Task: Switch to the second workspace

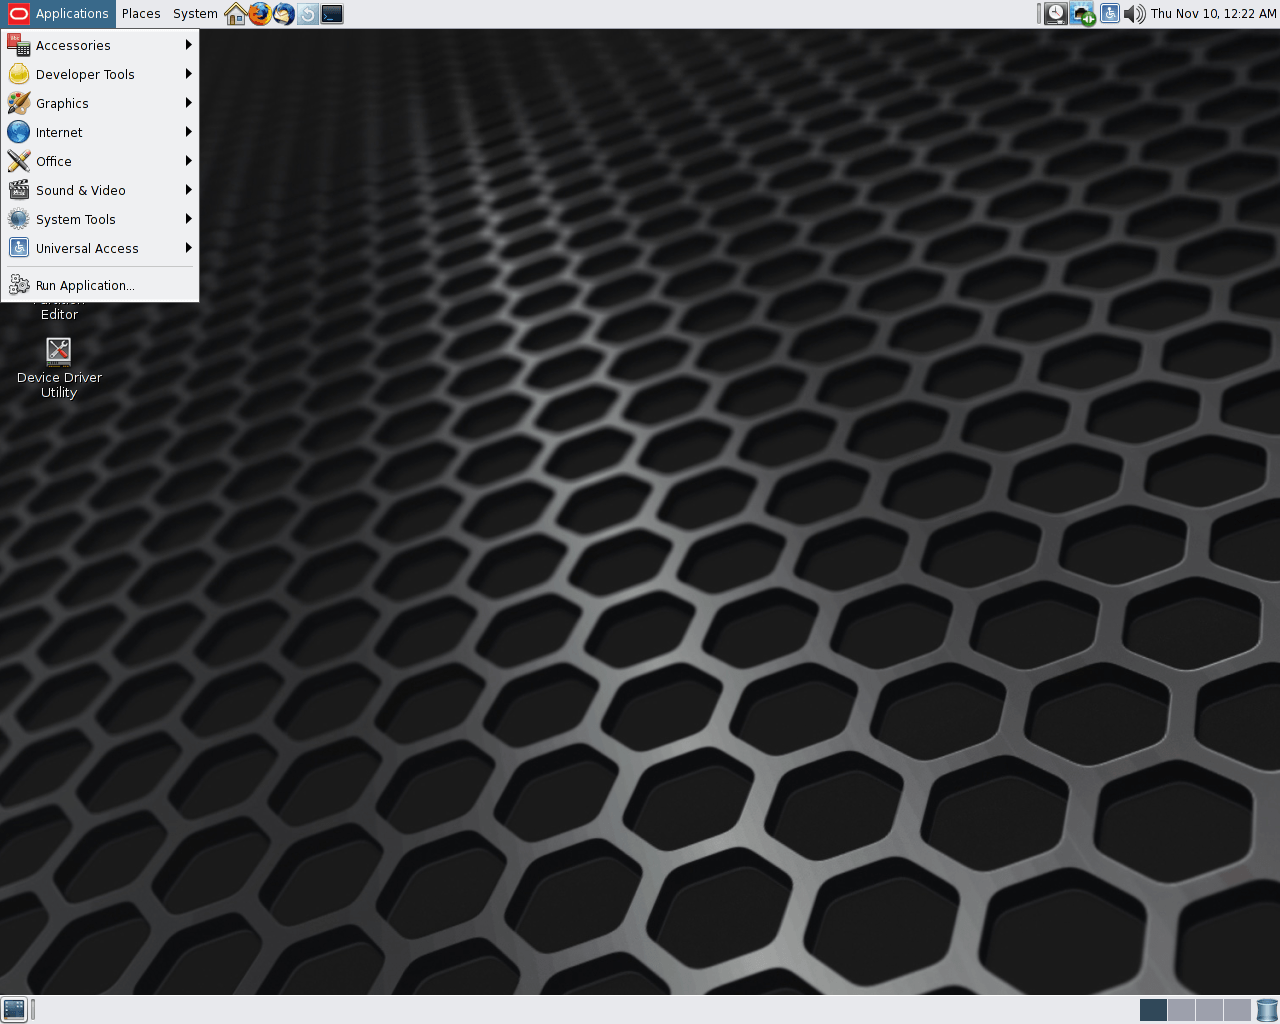Action: coord(1181,1010)
